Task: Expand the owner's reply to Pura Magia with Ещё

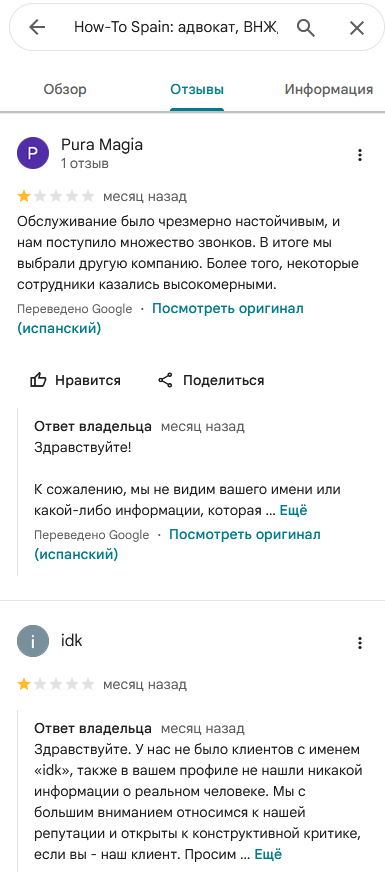Action: tap(293, 511)
